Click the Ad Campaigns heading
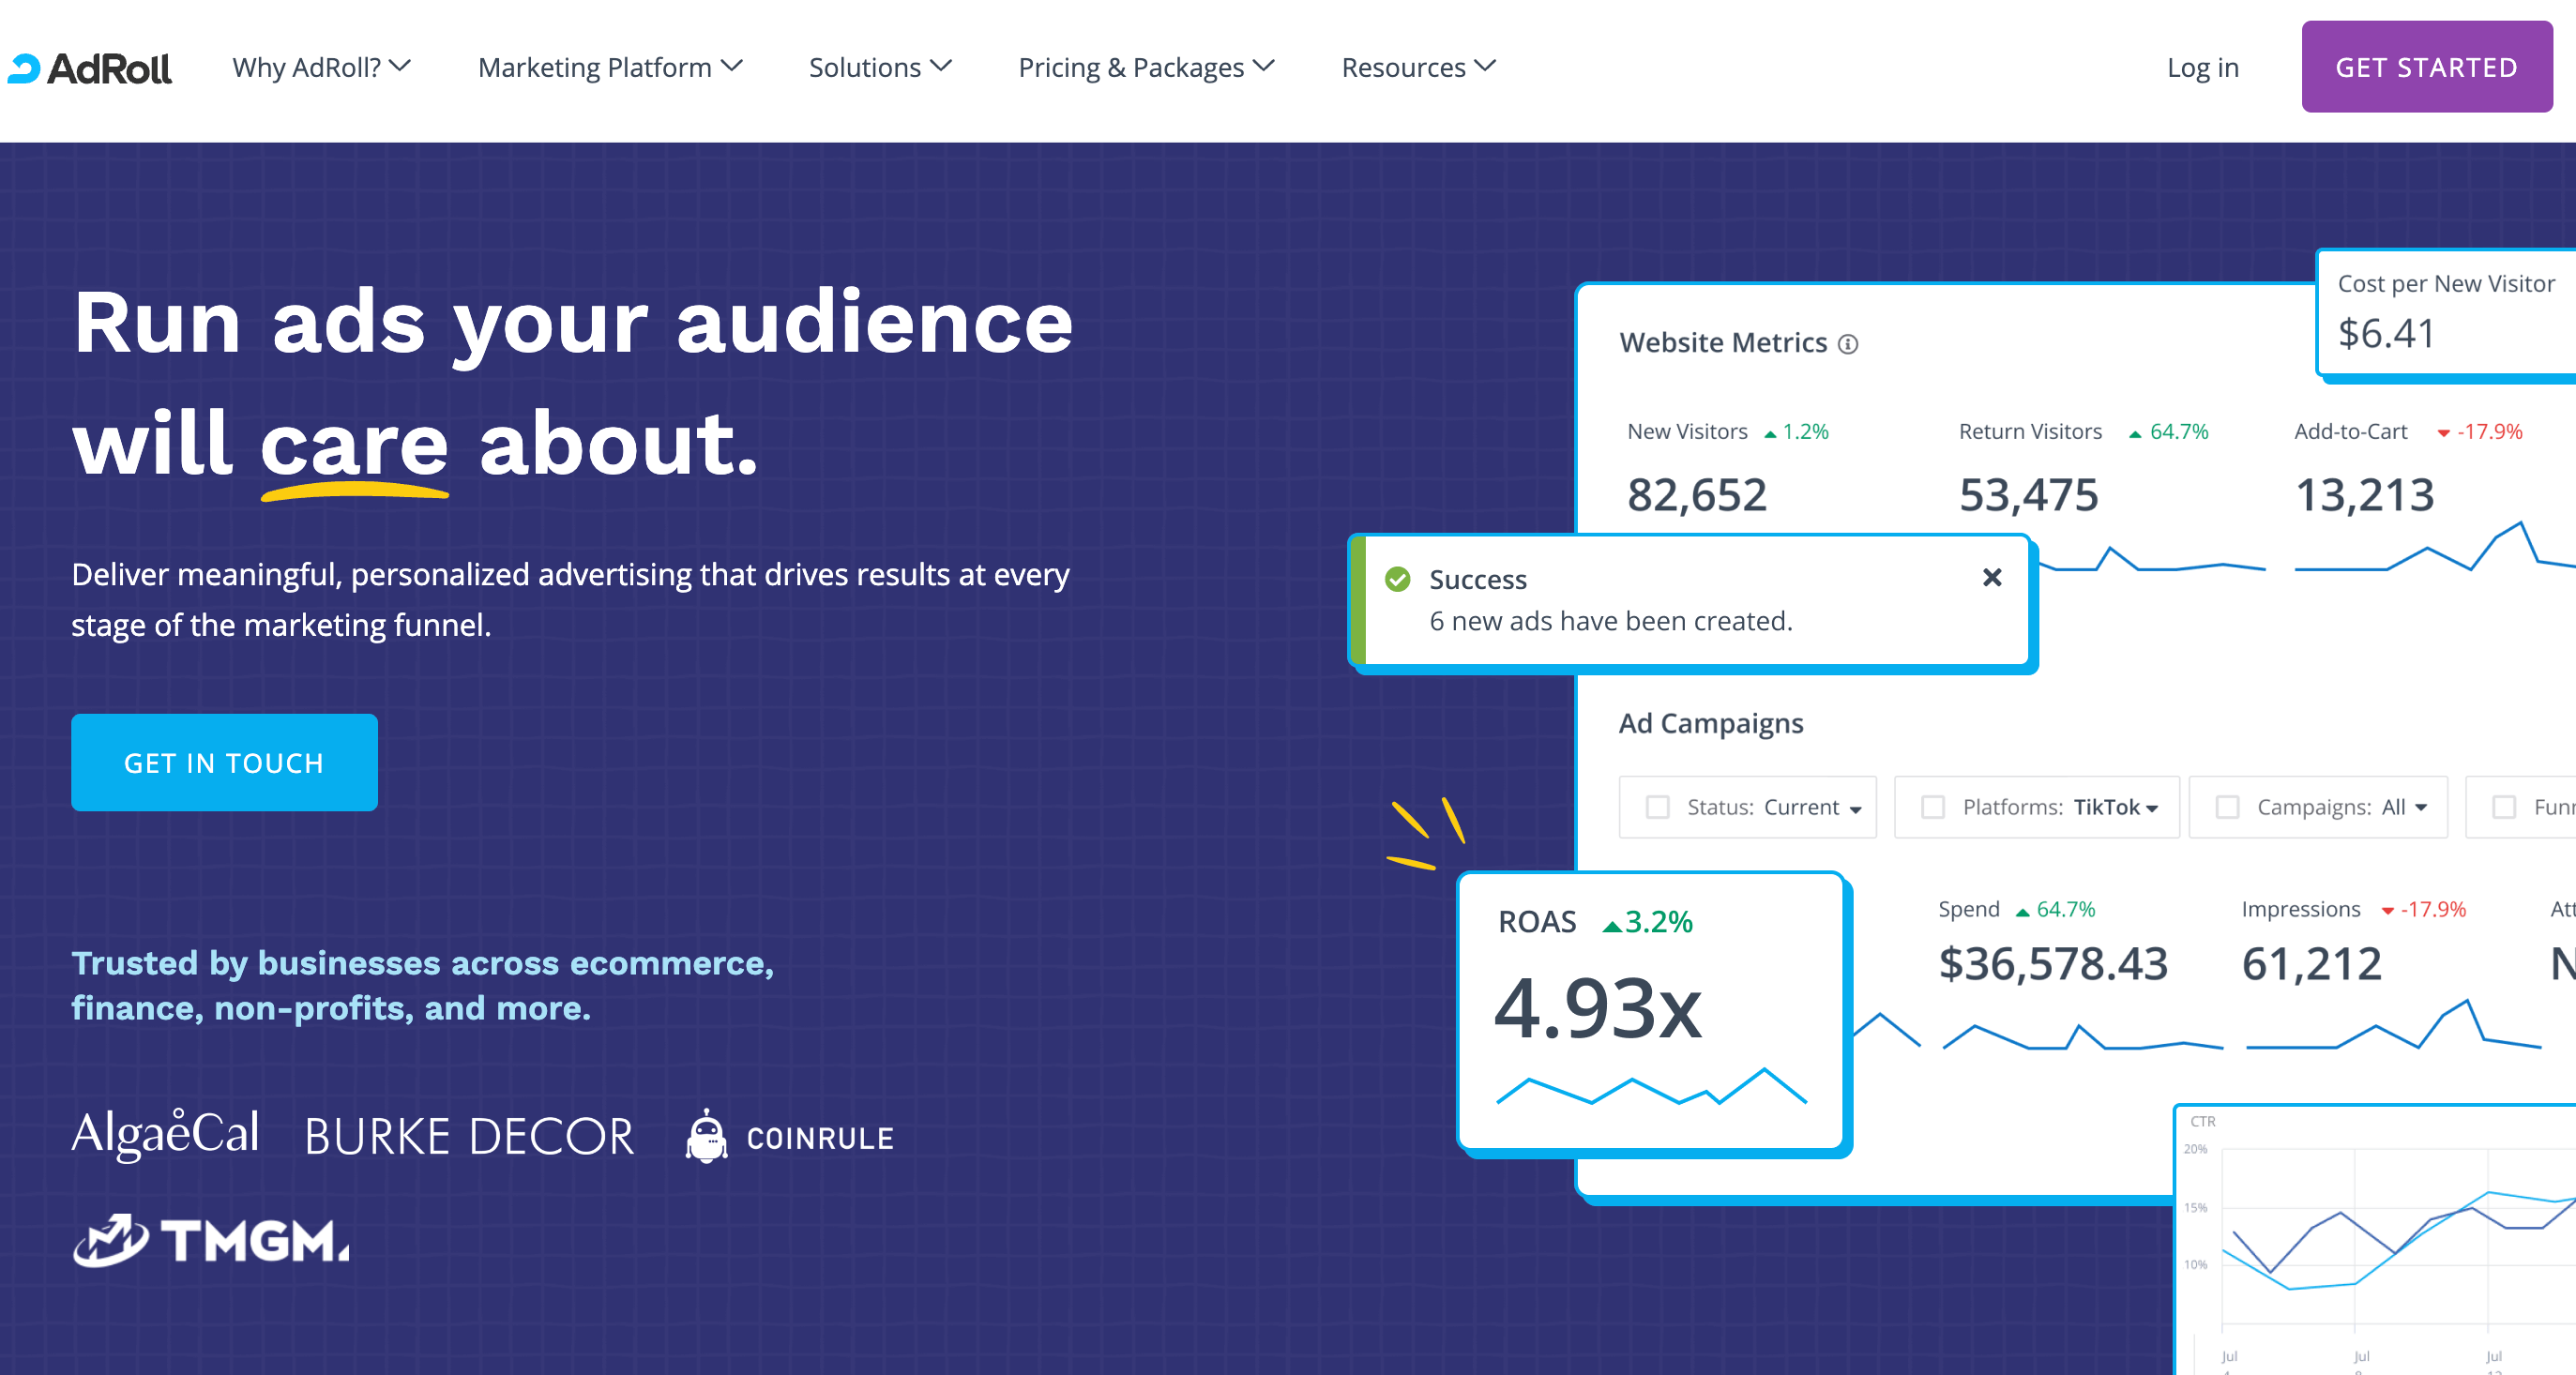Viewport: 2576px width, 1375px height. [x=1711, y=723]
